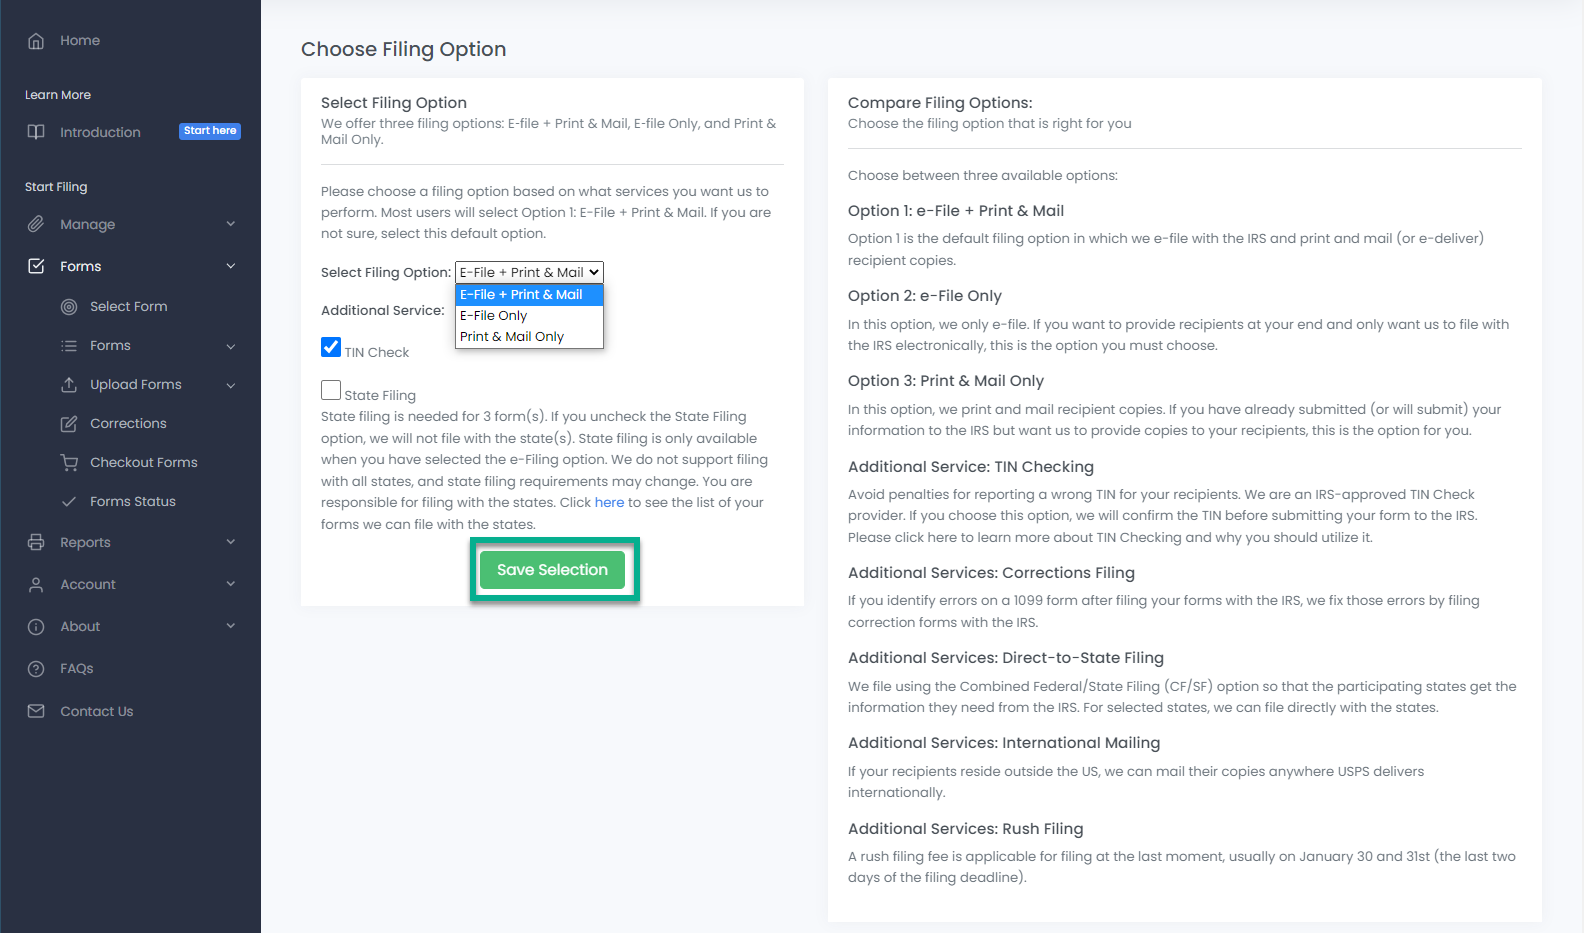The width and height of the screenshot is (1584, 933).
Task: Go to Forms Status page
Action: [132, 502]
